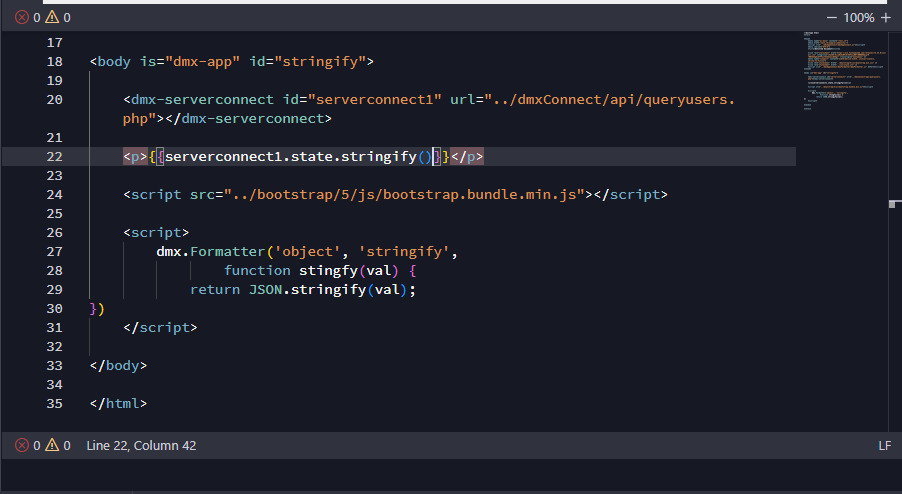
Task: Click serverconnect1.state.stringify() expression
Action: tap(298, 156)
